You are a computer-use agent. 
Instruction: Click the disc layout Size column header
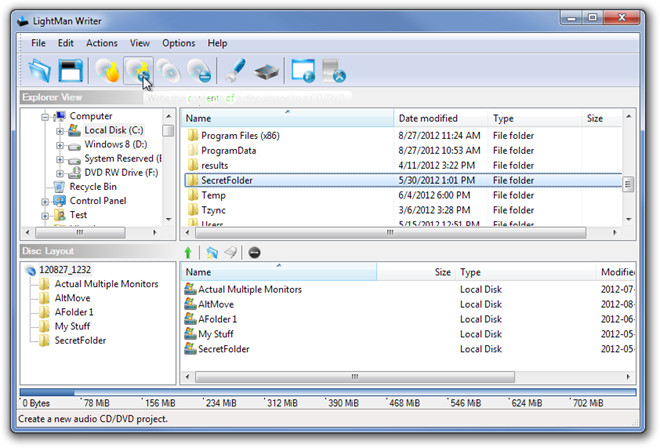[416, 272]
